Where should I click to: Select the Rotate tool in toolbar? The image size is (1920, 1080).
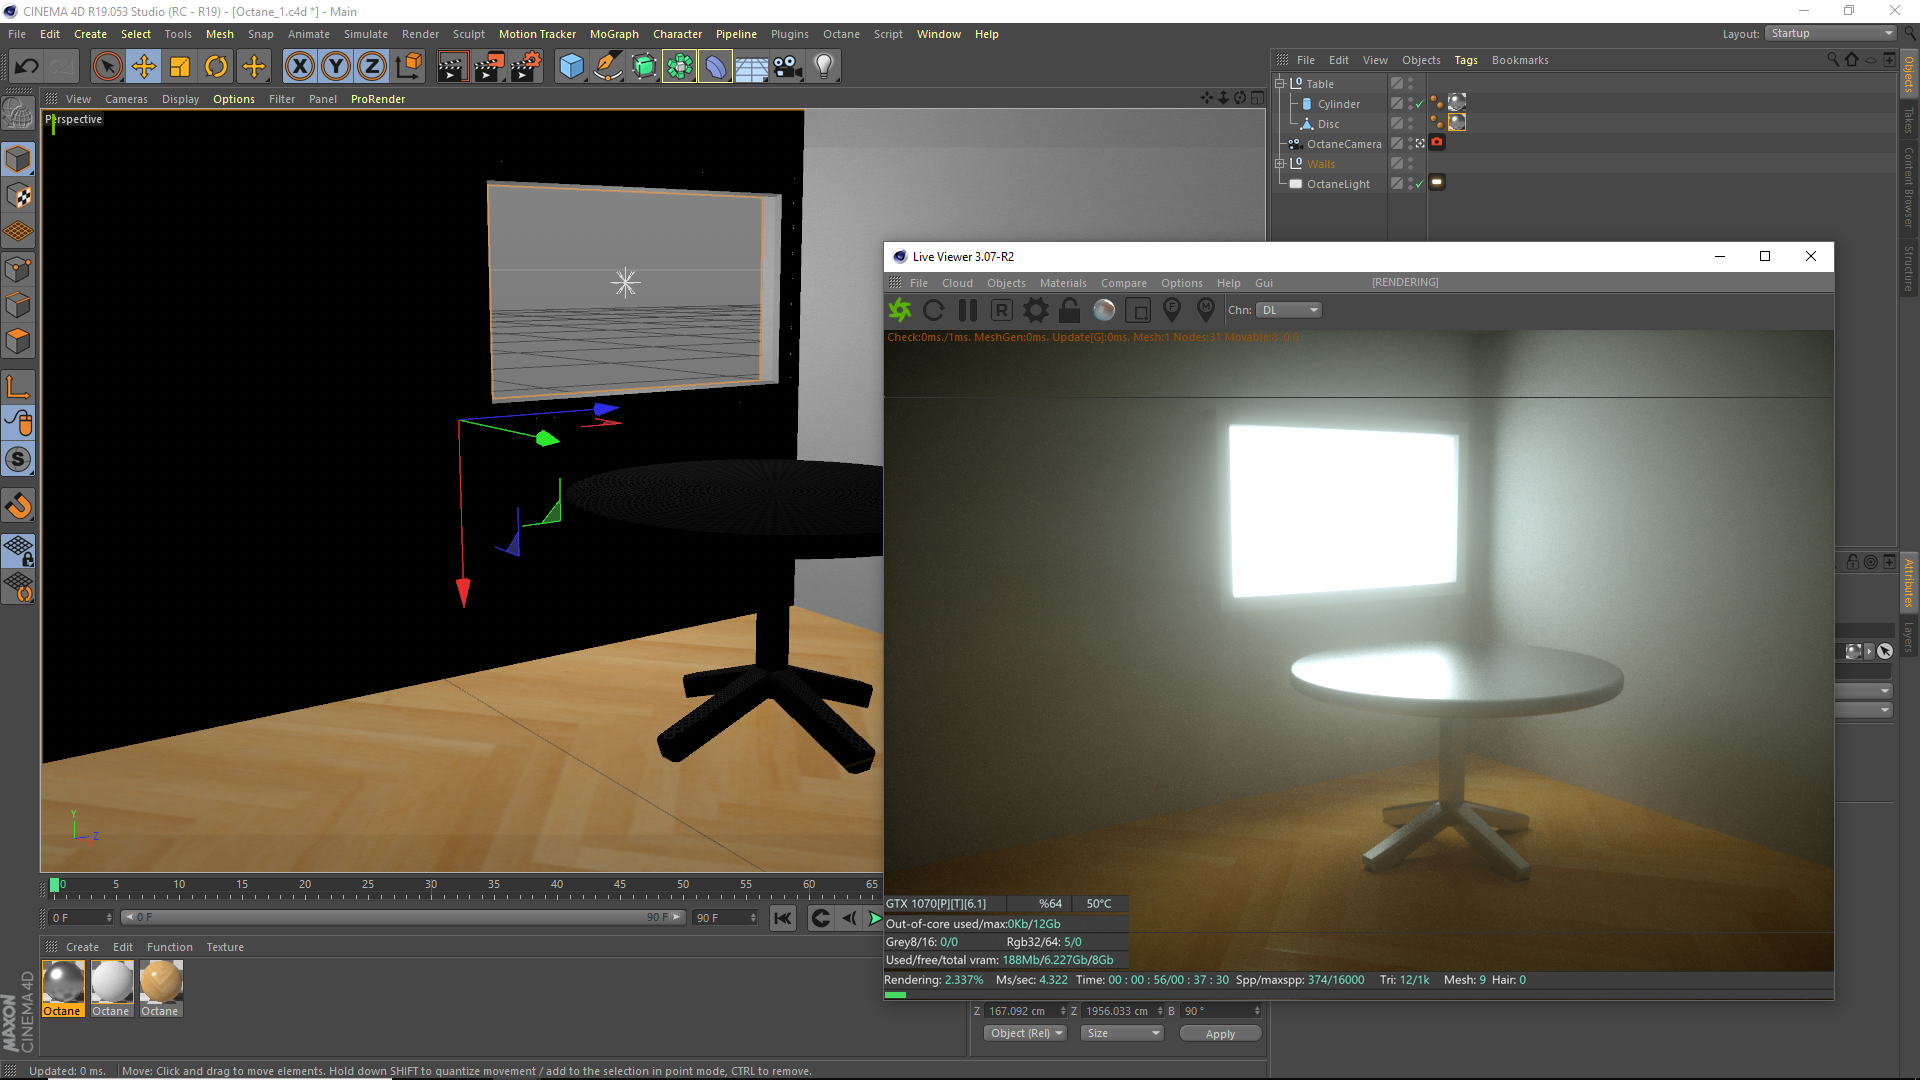click(216, 67)
